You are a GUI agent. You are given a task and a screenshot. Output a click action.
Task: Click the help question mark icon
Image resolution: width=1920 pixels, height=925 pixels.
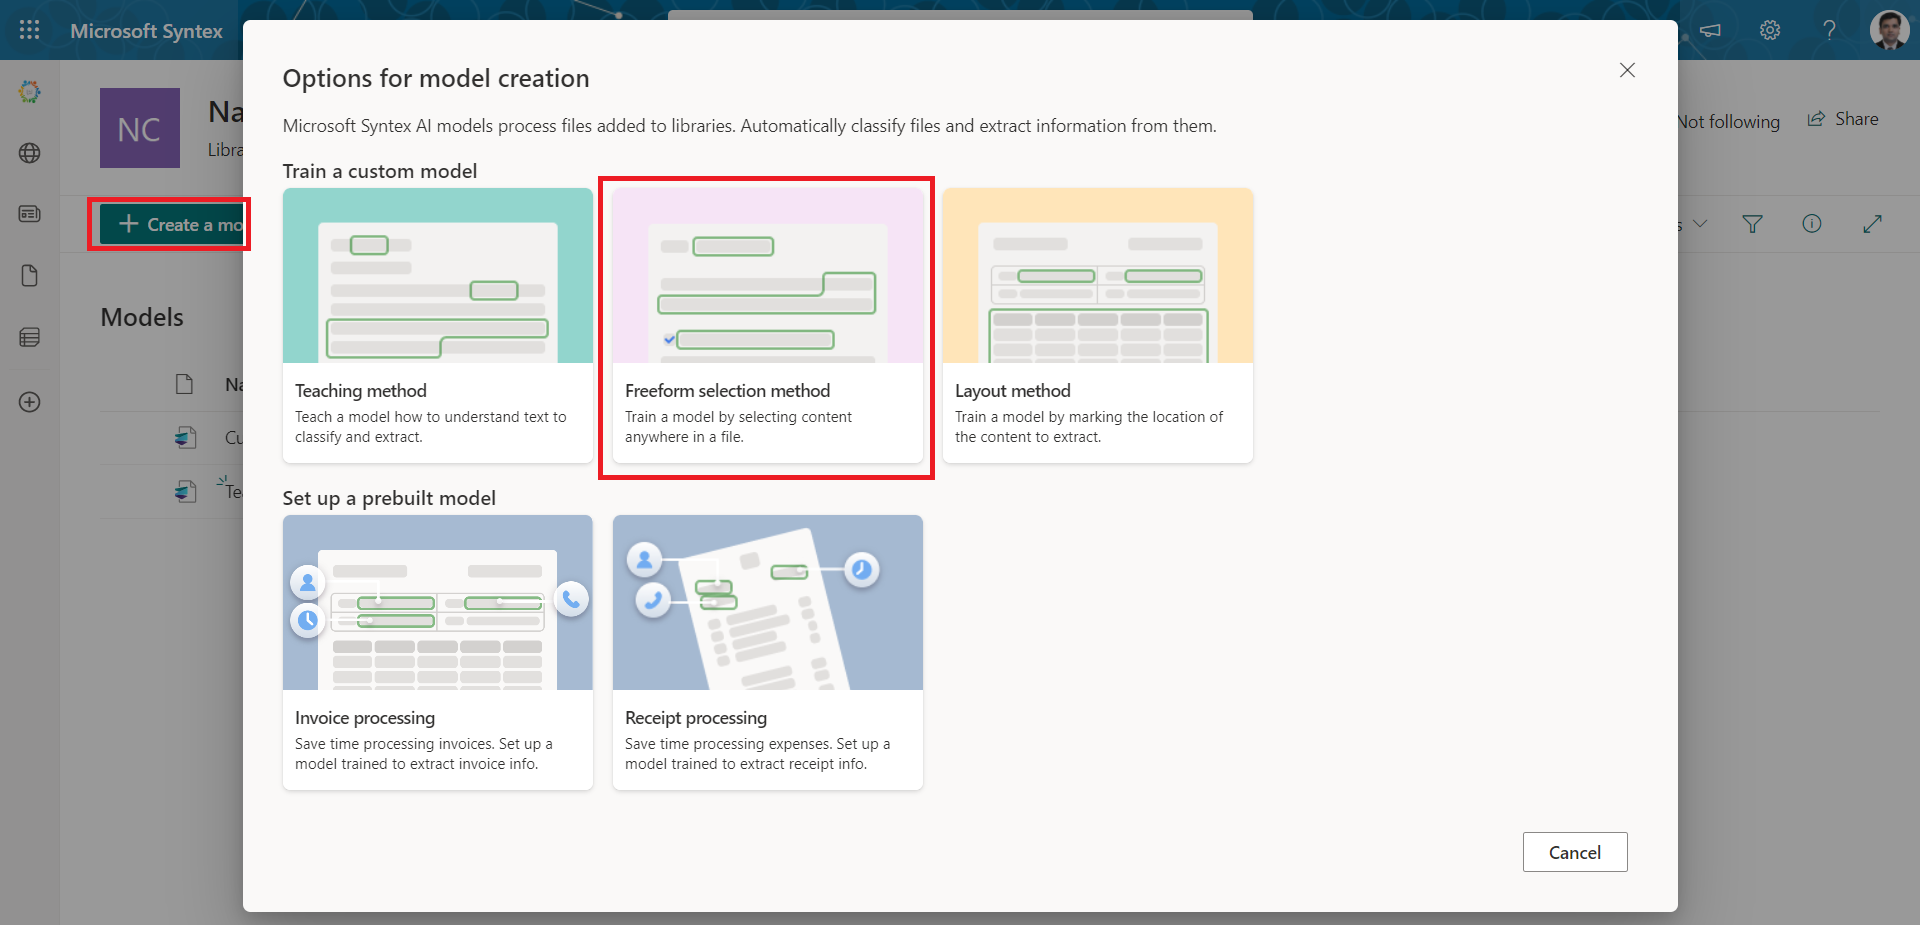[1829, 30]
